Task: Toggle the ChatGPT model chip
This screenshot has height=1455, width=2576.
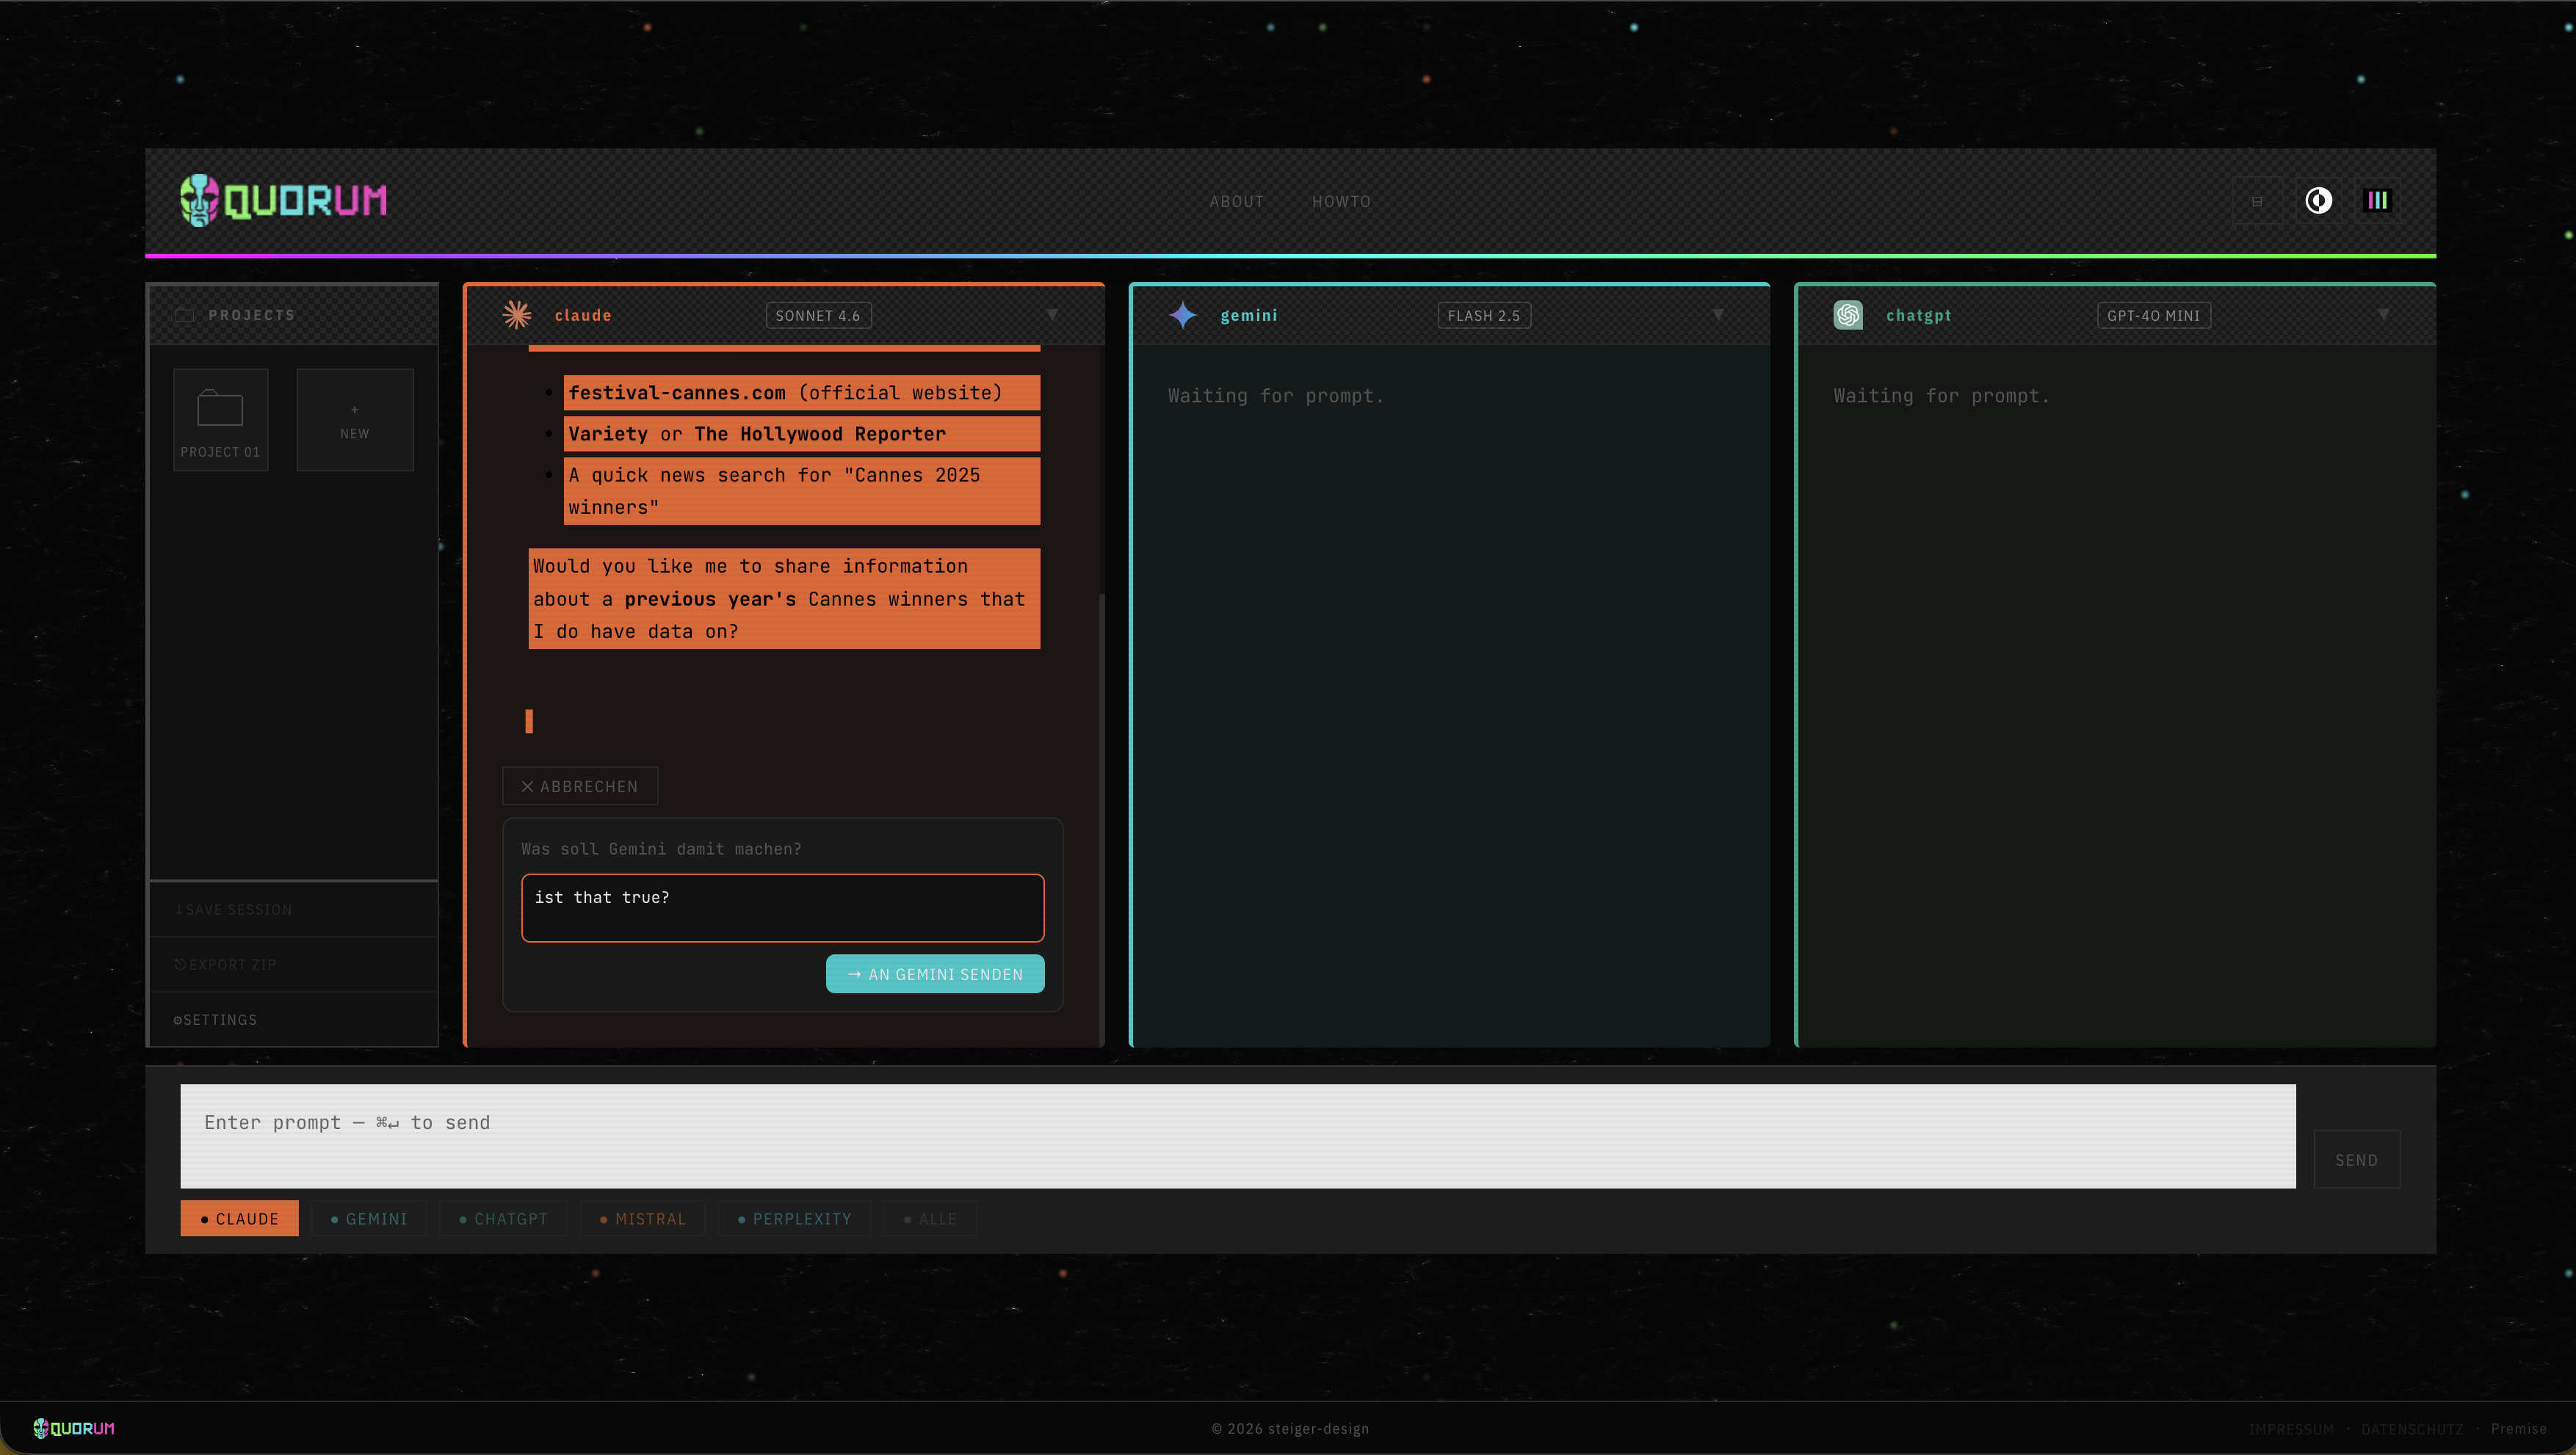Action: (x=503, y=1218)
